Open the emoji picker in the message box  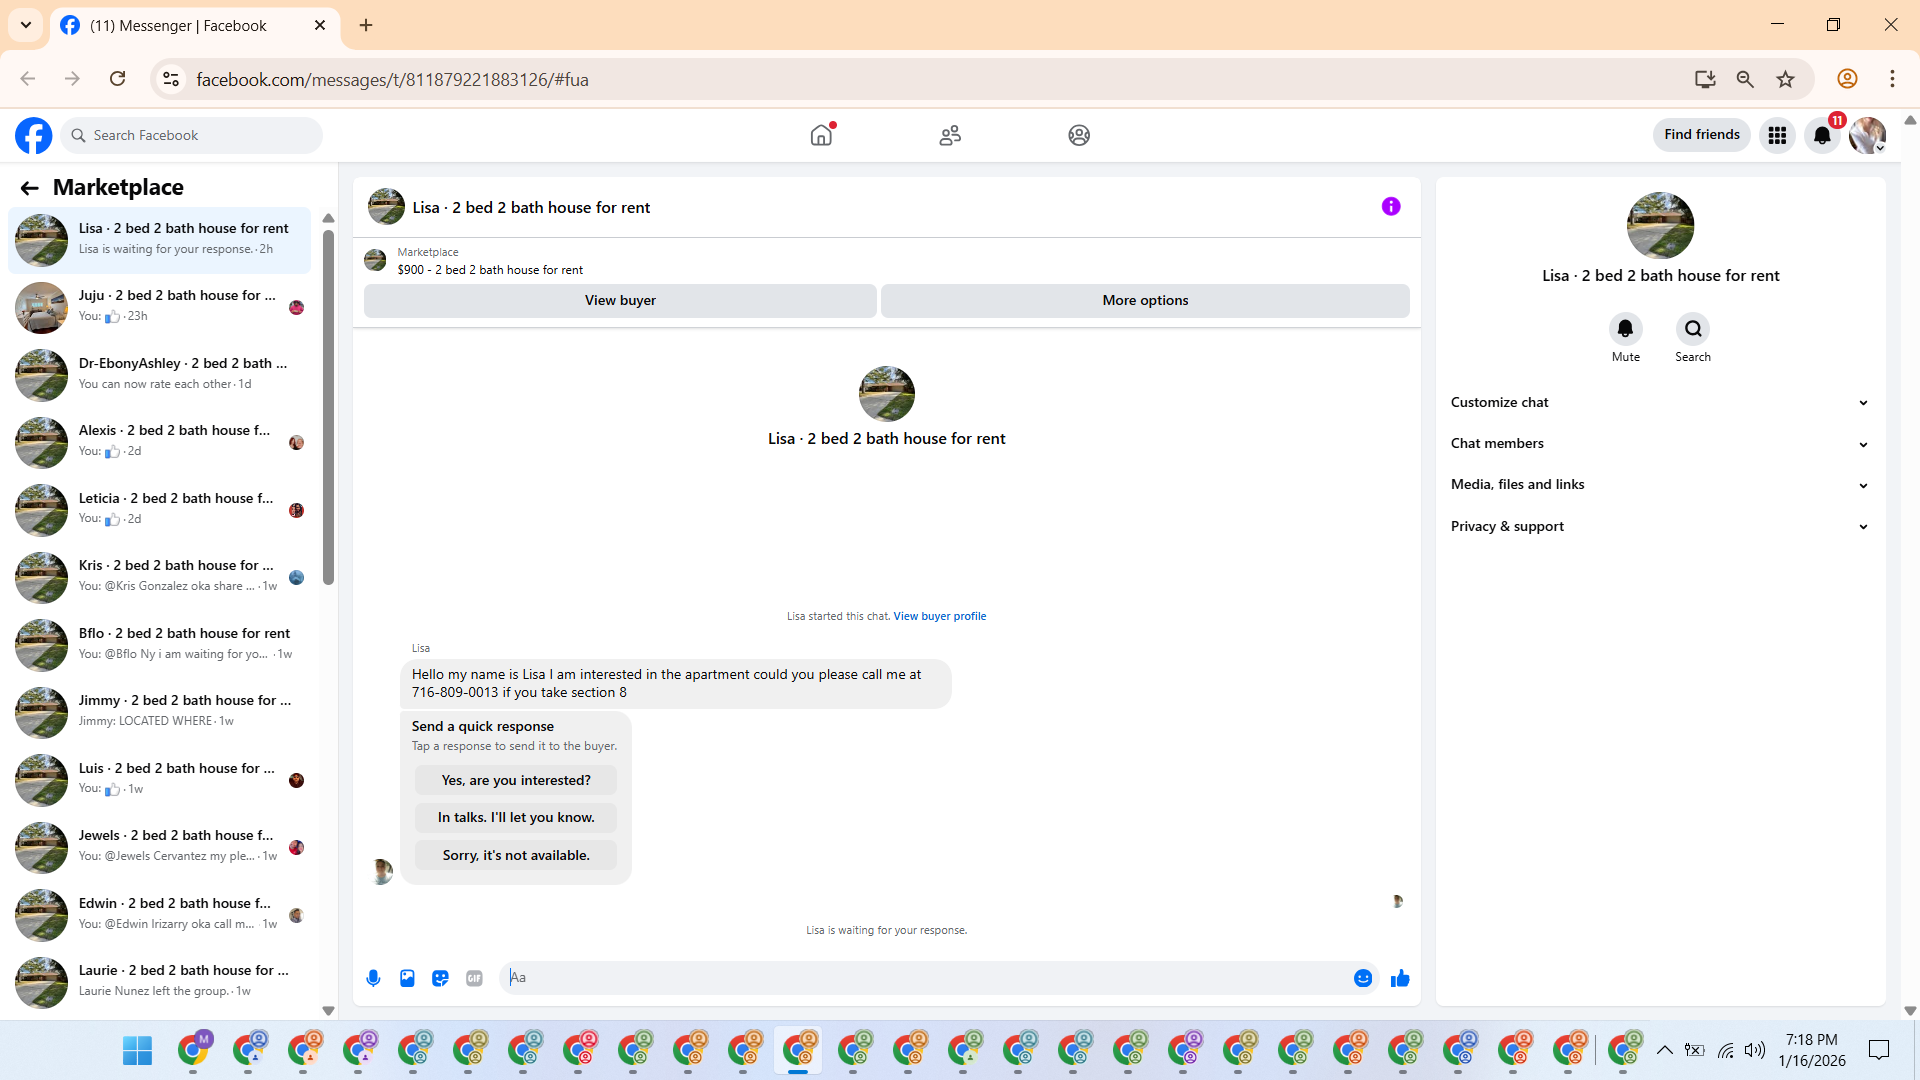pyautogui.click(x=1362, y=978)
